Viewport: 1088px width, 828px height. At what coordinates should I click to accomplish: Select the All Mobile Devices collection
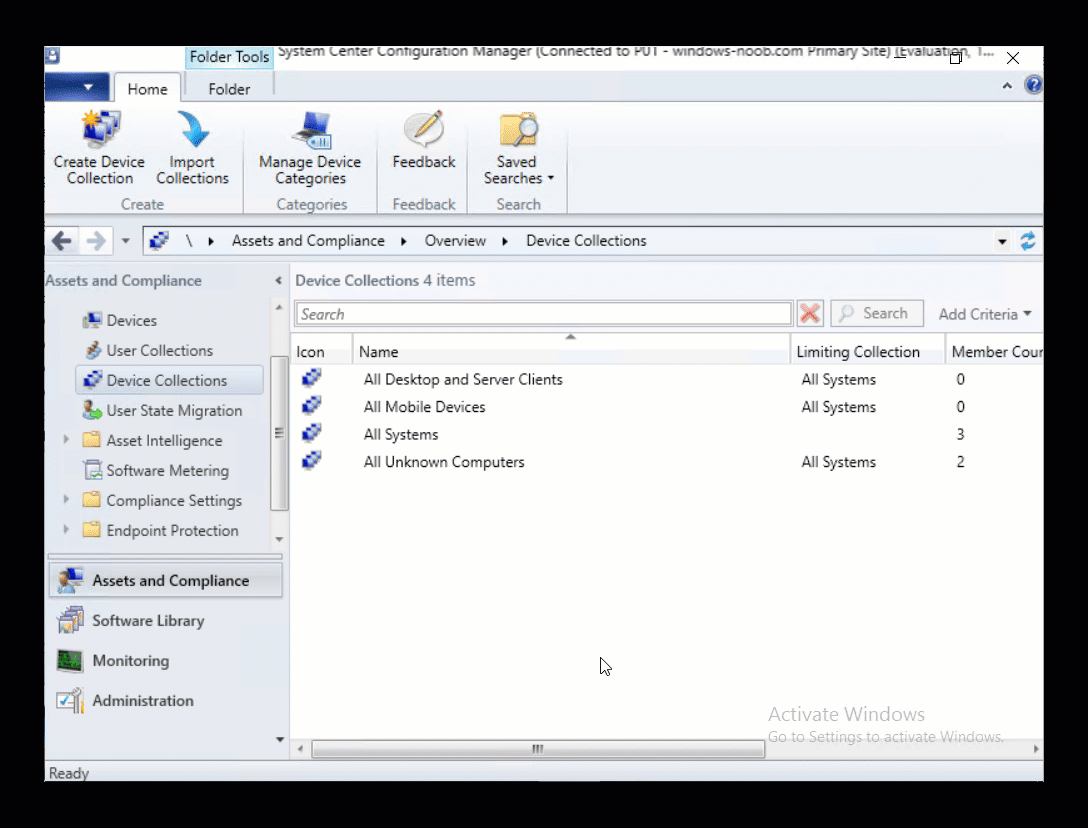coord(667,407)
